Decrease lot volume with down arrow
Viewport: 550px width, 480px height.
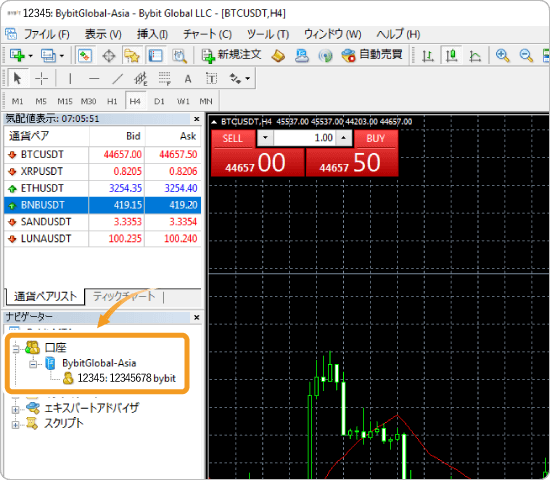tap(266, 138)
